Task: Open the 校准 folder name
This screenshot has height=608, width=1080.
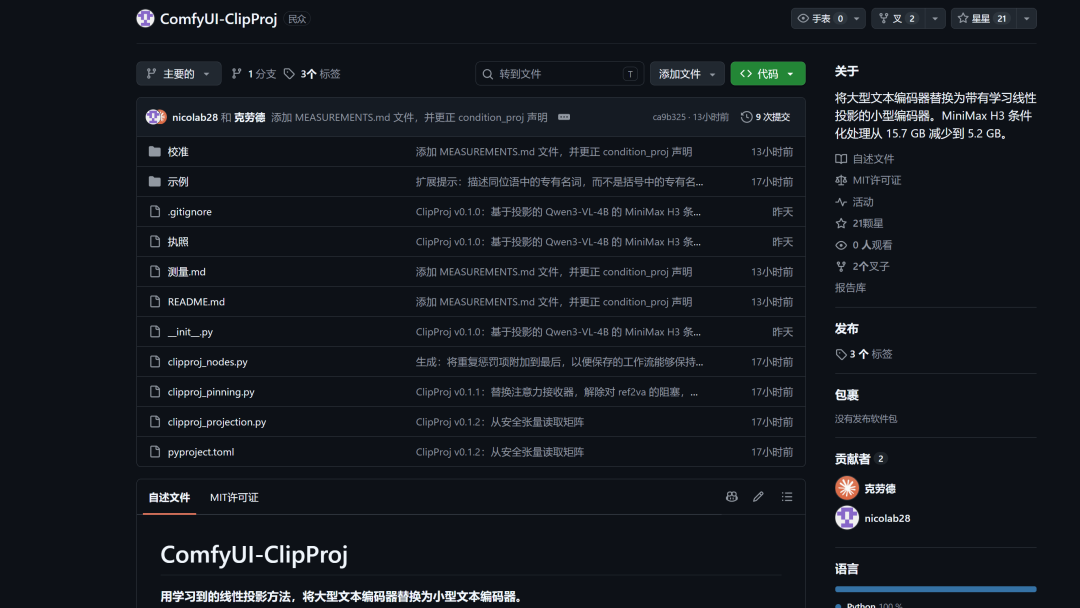Action: click(x=178, y=151)
